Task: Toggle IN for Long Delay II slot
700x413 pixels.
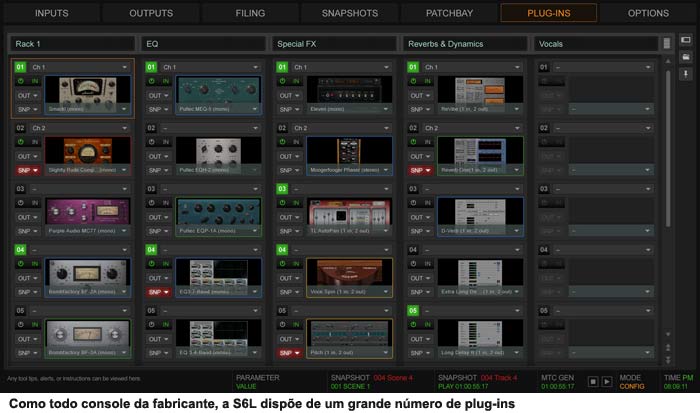Action: [427, 325]
